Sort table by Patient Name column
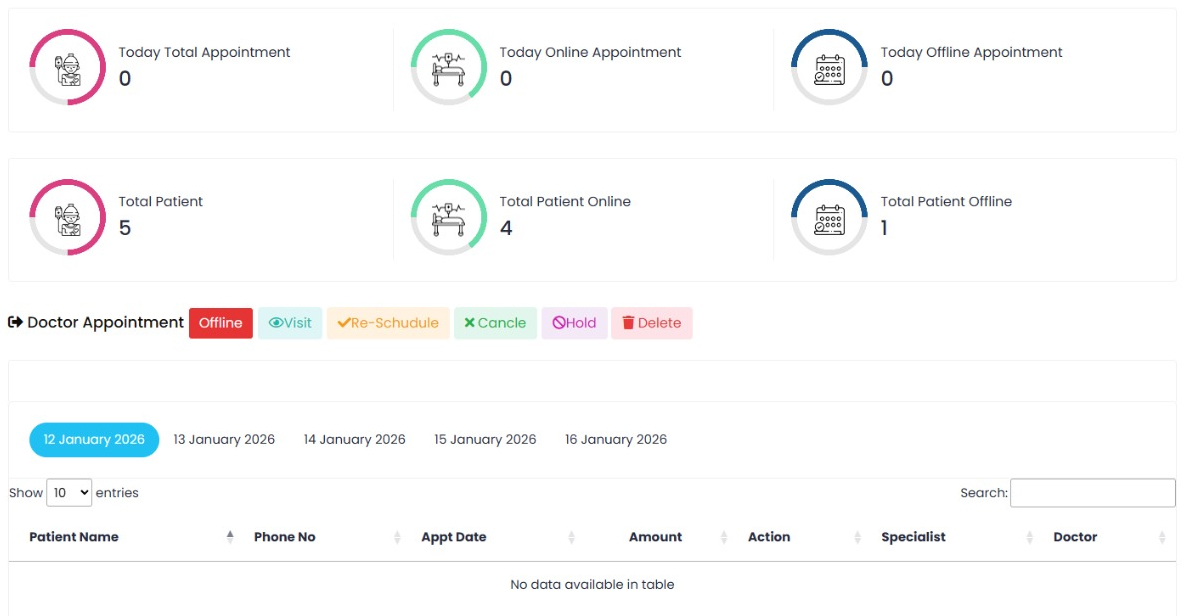 coord(74,537)
